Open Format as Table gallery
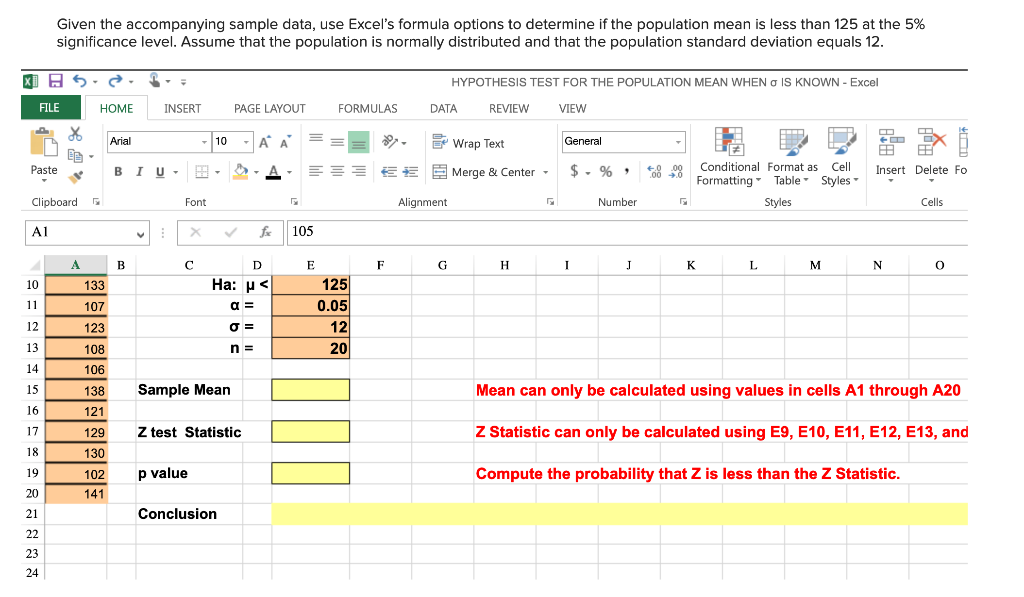1024x597 pixels. click(x=792, y=157)
